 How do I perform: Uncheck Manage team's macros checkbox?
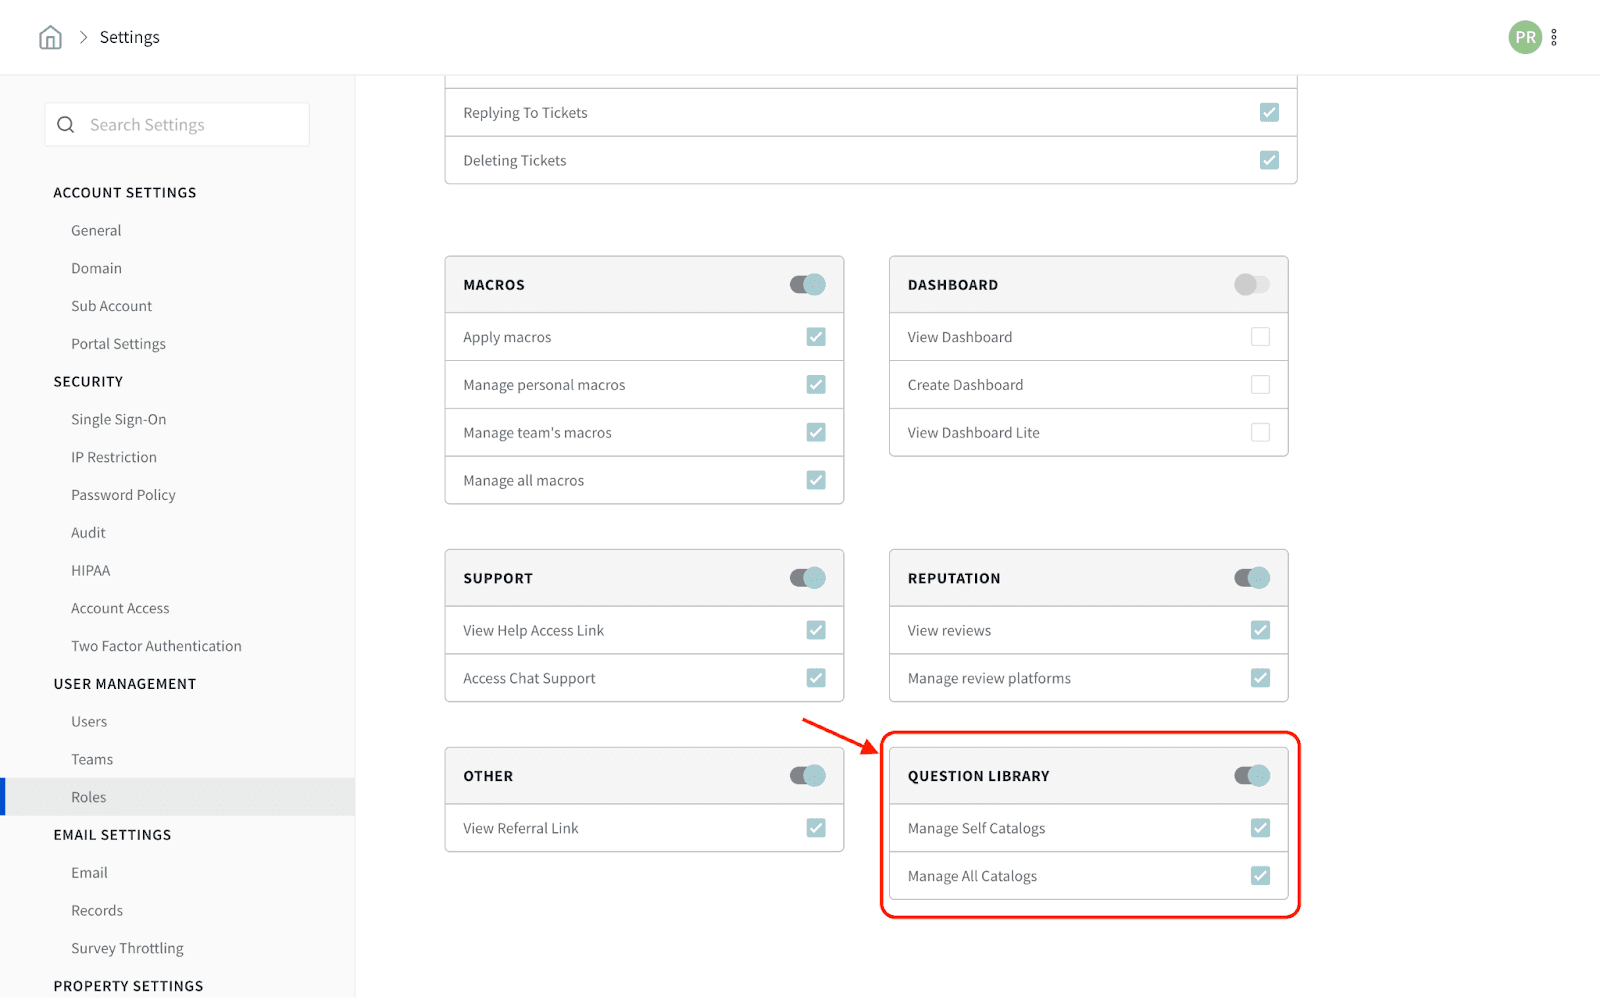click(x=816, y=432)
